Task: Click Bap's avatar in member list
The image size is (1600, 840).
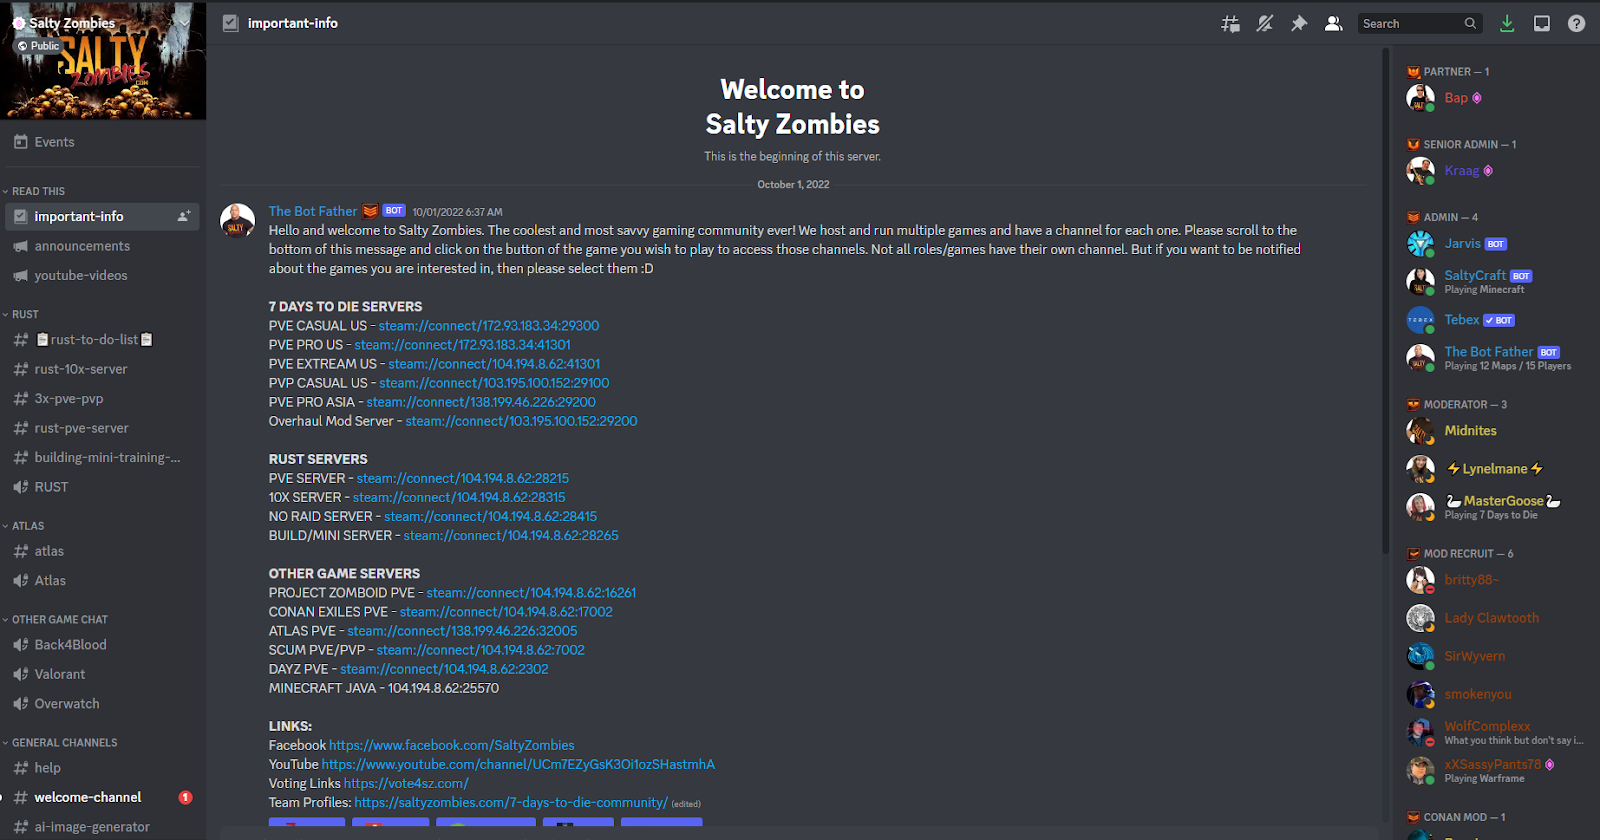Action: click(1420, 98)
